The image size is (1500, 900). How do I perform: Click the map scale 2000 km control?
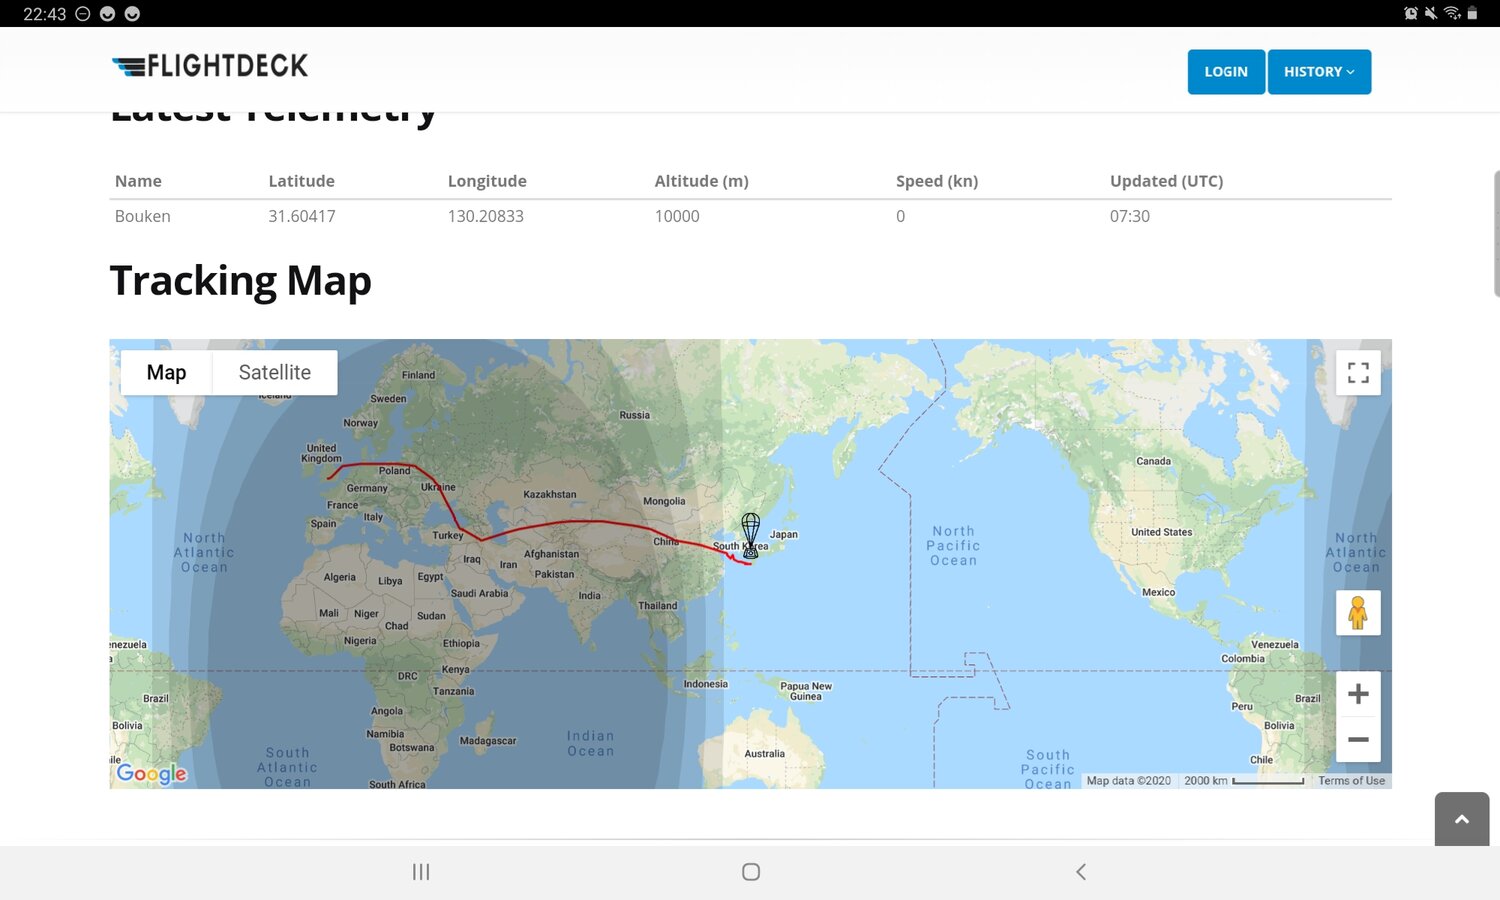pos(1243,781)
